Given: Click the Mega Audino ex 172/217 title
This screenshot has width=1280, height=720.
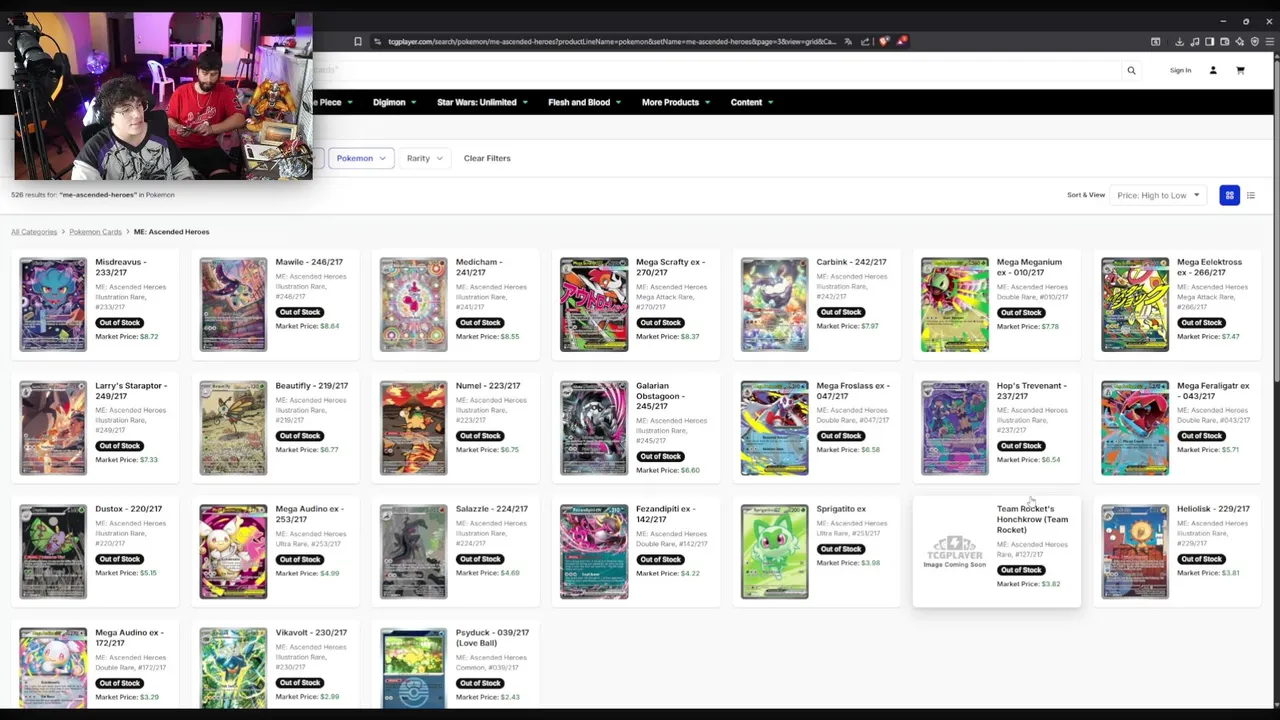Looking at the screenshot, I should click(x=129, y=638).
